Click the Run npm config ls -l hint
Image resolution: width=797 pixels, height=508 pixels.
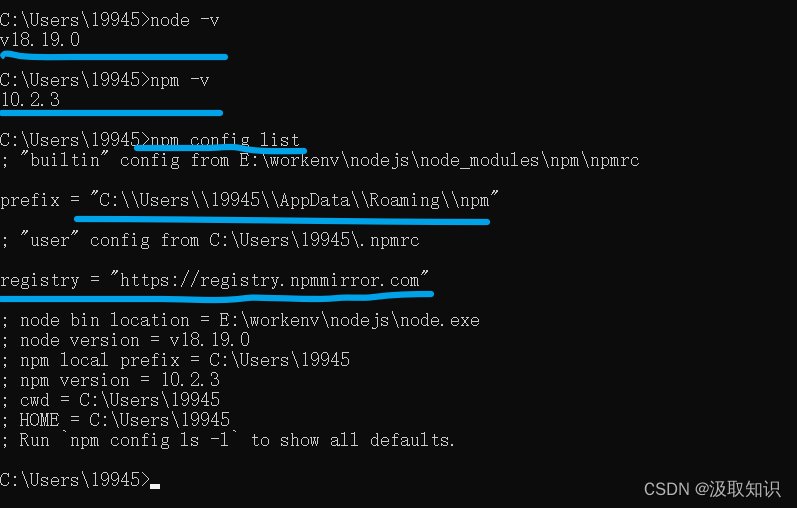(x=227, y=440)
